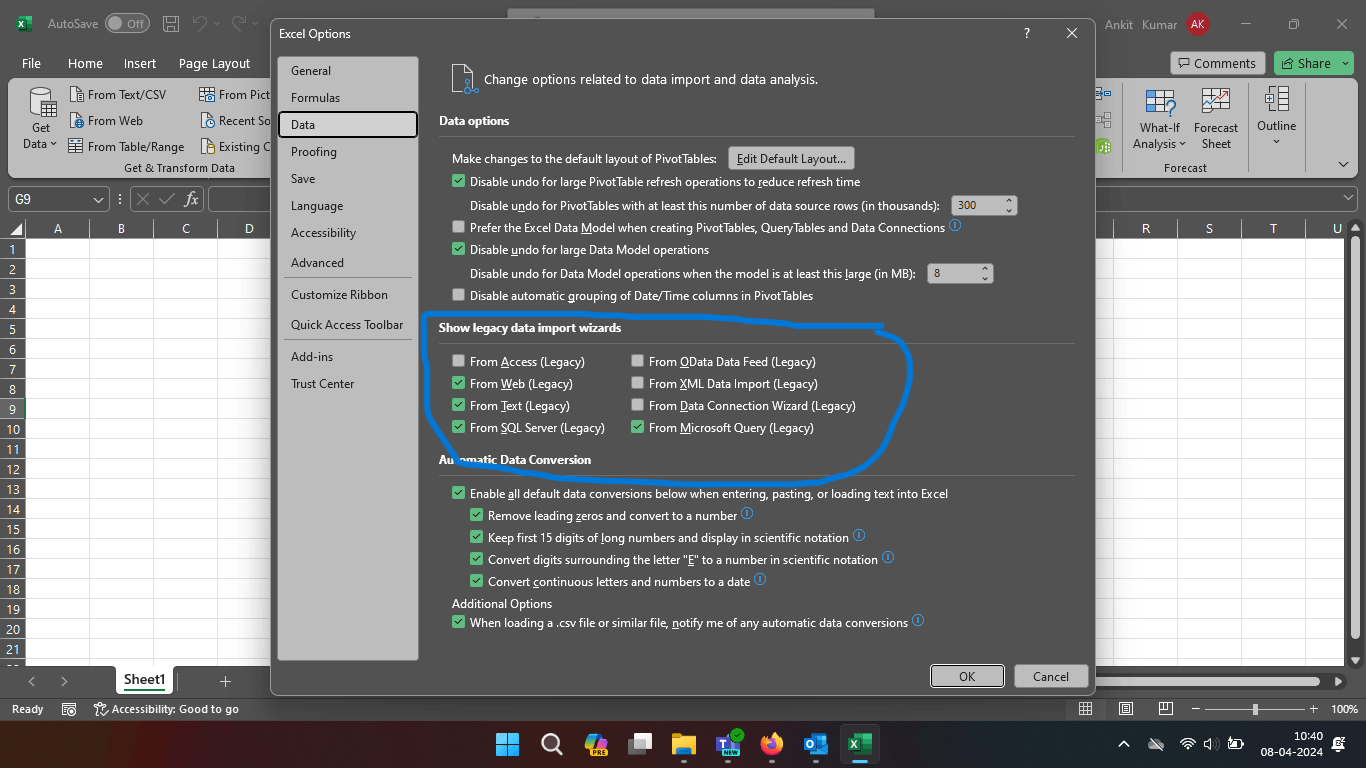Click From Table/Range icon
Image resolution: width=1366 pixels, height=768 pixels.
77,146
